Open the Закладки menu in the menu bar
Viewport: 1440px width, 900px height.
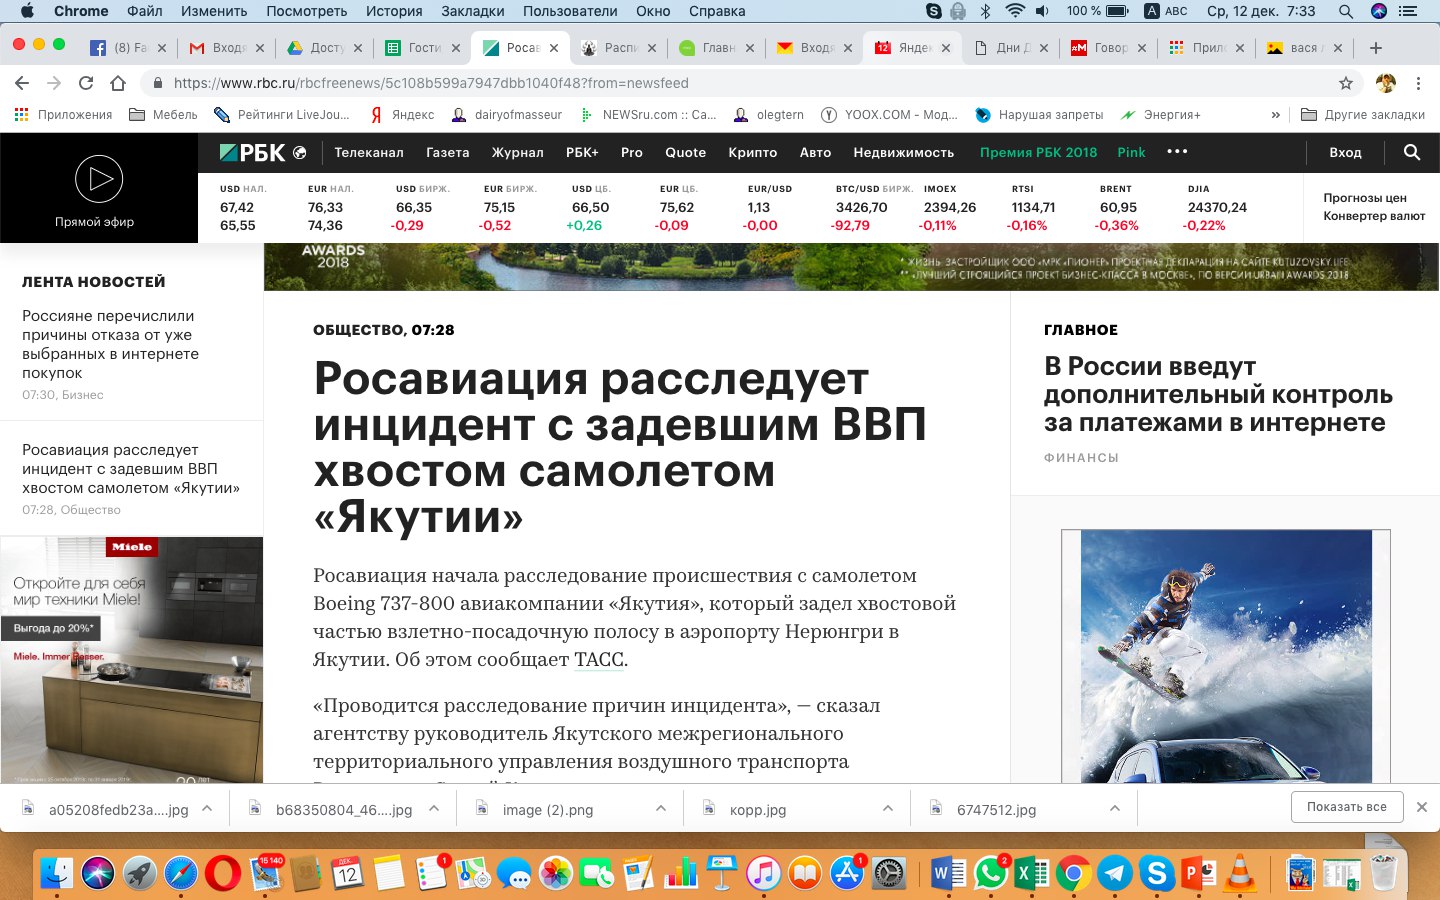pyautogui.click(x=472, y=11)
